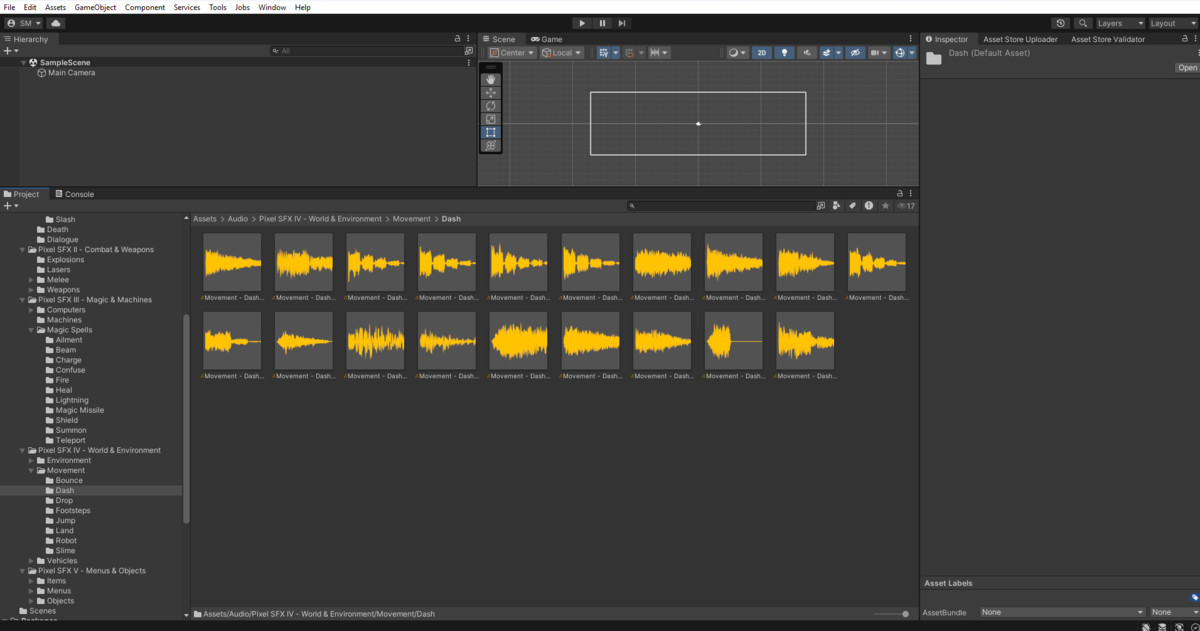Switch to the Console tab
Image resolution: width=1200 pixels, height=631 pixels.
[x=73, y=194]
